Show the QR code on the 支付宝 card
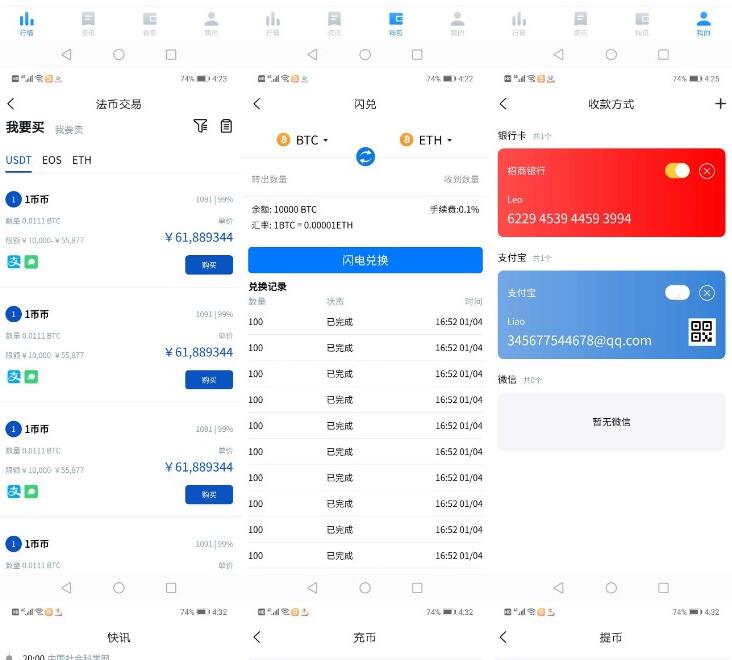The height and width of the screenshot is (660, 732). (x=702, y=332)
